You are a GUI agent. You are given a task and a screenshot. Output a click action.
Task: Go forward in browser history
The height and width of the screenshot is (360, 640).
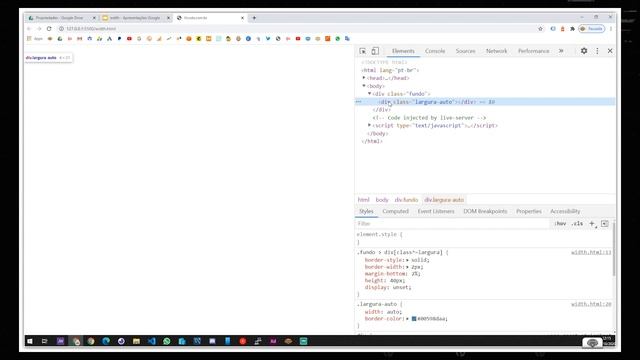pyautogui.click(x=39, y=29)
